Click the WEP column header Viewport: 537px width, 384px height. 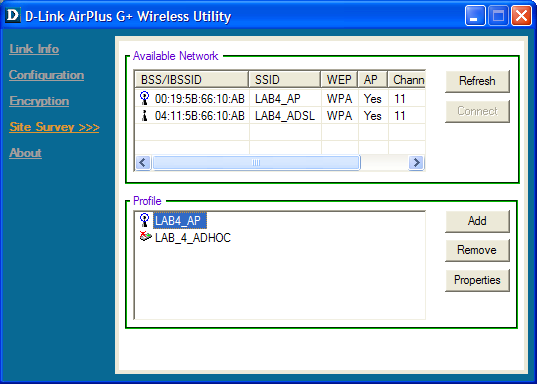(339, 80)
